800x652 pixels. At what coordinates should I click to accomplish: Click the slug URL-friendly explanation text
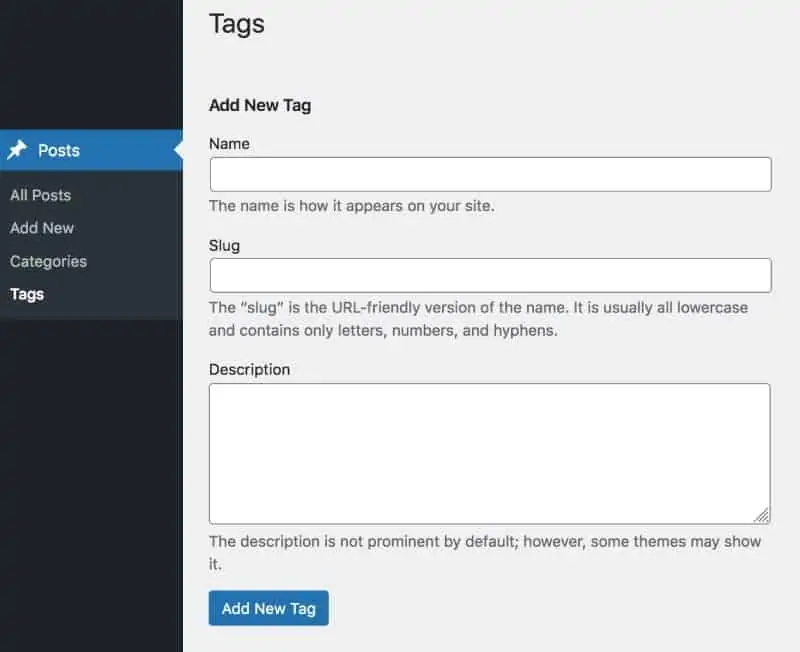478,319
